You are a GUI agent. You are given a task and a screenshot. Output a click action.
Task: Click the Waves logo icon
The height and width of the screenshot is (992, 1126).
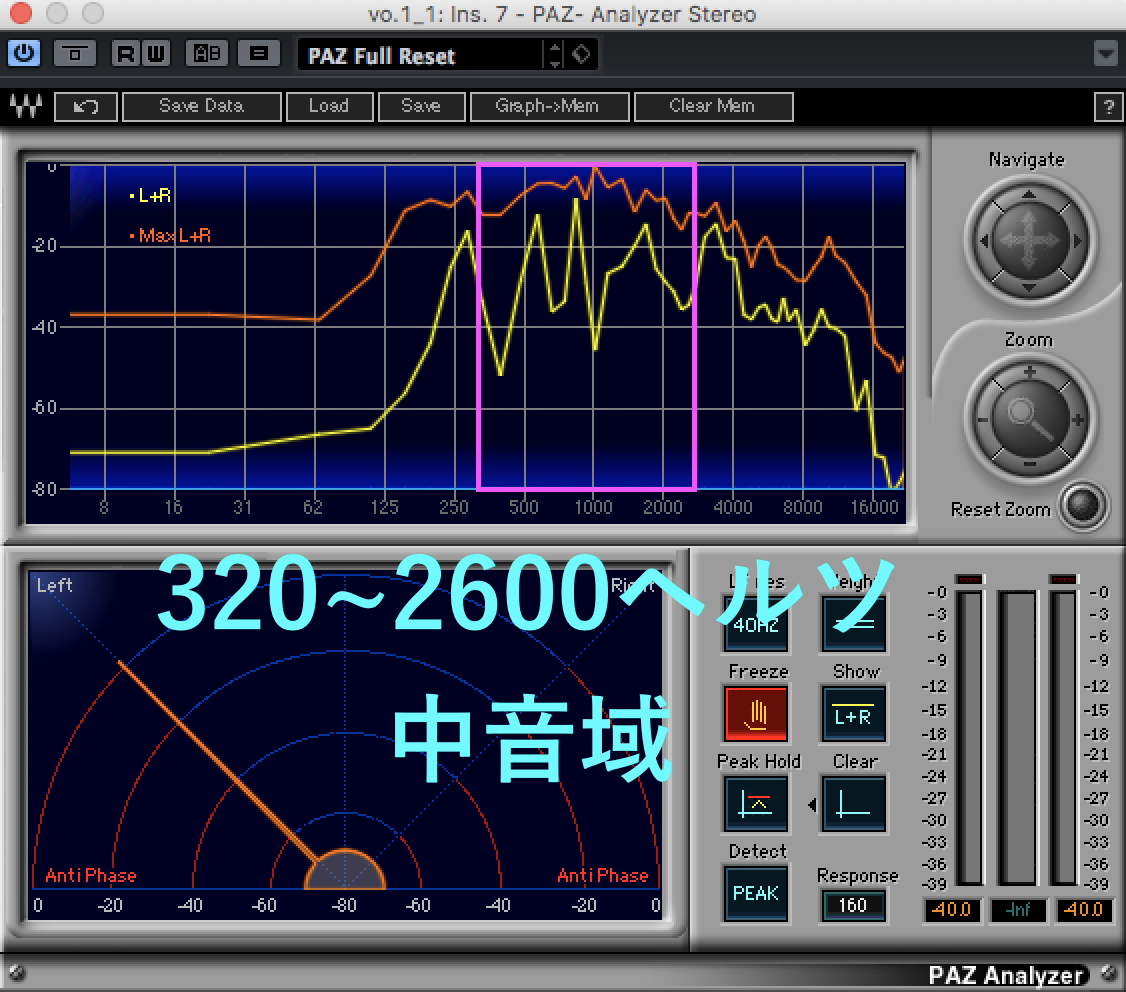tap(26, 106)
